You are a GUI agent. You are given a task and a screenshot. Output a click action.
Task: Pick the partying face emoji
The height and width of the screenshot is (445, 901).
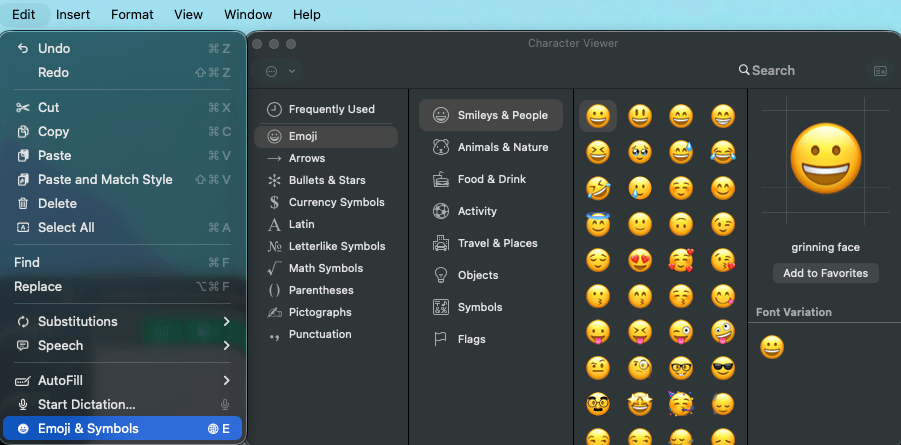tap(681, 404)
